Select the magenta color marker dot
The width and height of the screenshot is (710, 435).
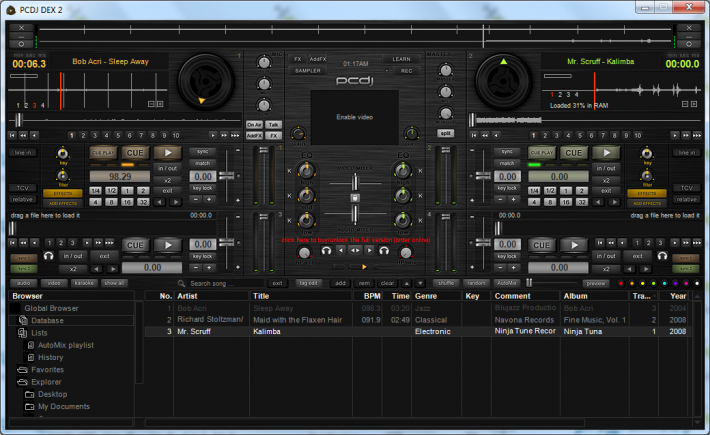(686, 283)
